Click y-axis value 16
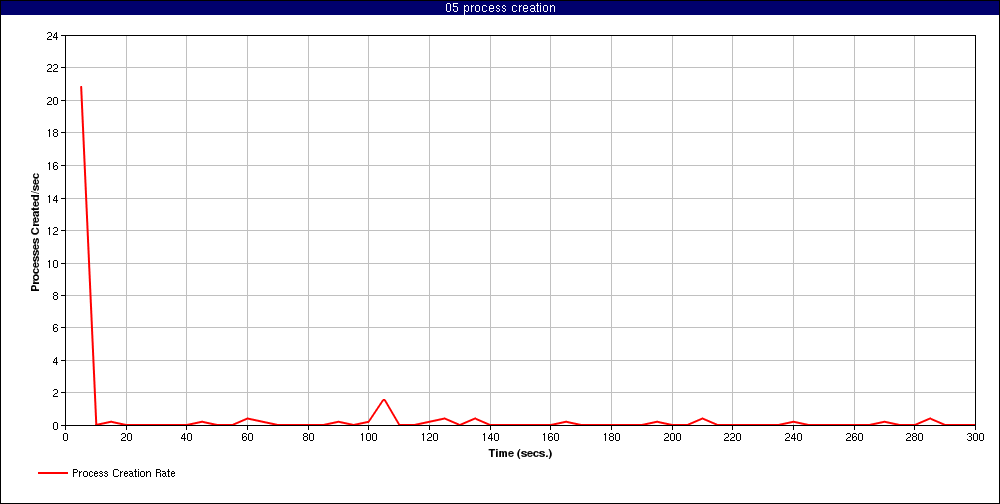The width and height of the screenshot is (1000, 504). point(52,166)
